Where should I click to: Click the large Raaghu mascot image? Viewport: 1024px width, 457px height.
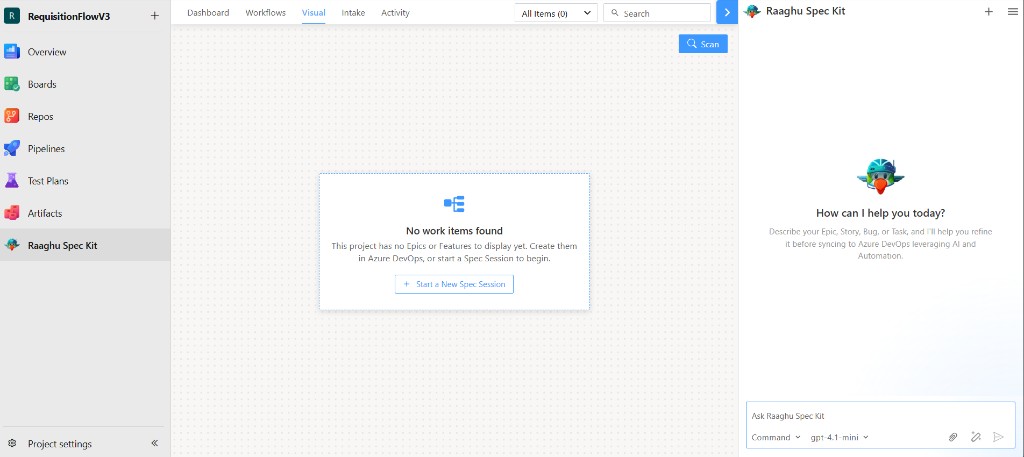click(x=880, y=176)
